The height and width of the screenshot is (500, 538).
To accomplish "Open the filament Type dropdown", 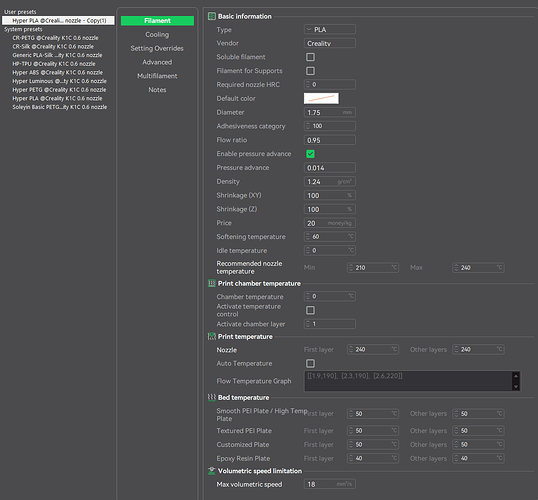I will (x=330, y=30).
